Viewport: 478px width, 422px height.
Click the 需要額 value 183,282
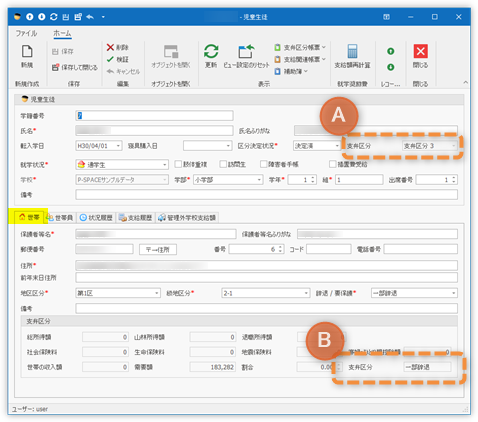click(x=213, y=367)
